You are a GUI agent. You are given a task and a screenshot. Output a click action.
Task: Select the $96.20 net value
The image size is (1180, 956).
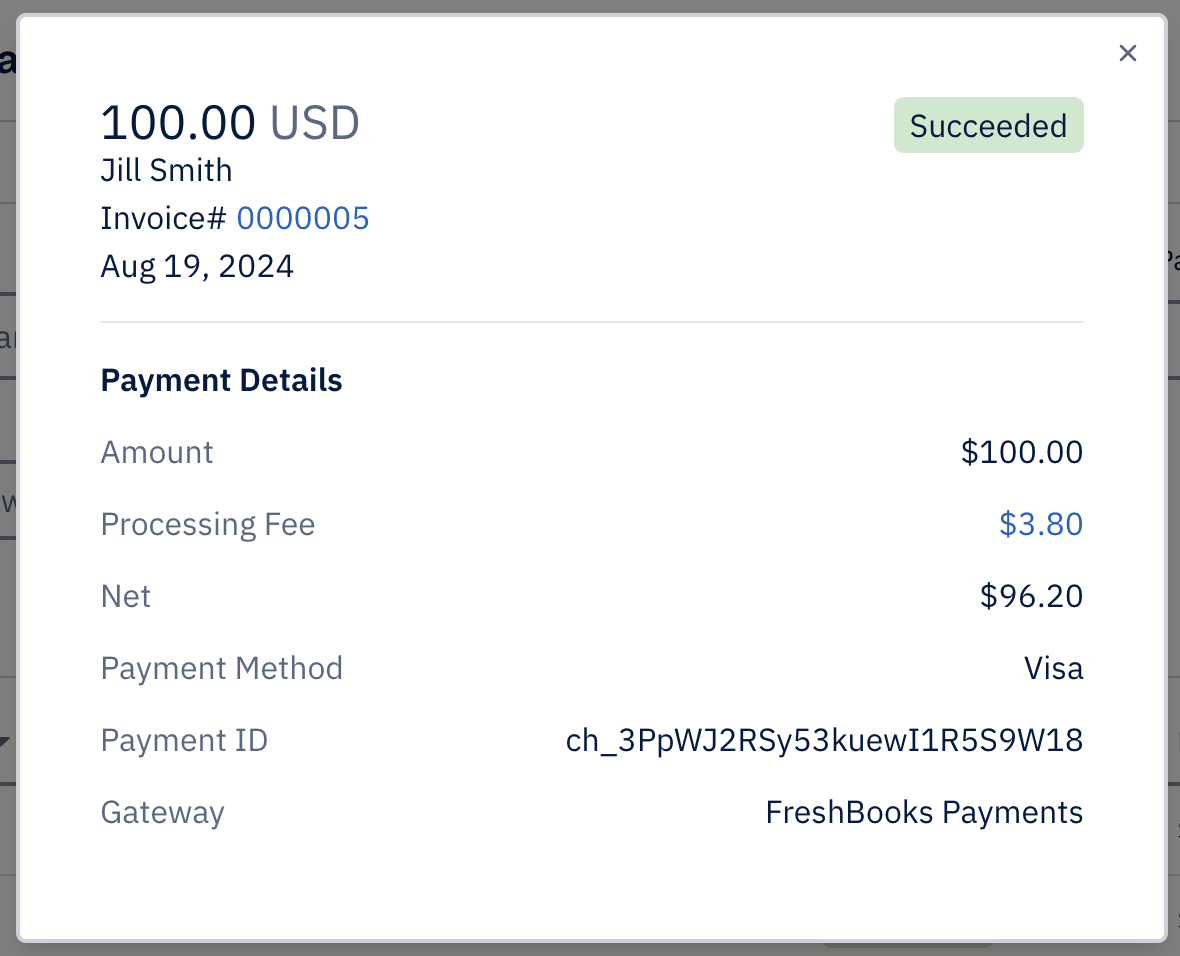tap(1031, 596)
